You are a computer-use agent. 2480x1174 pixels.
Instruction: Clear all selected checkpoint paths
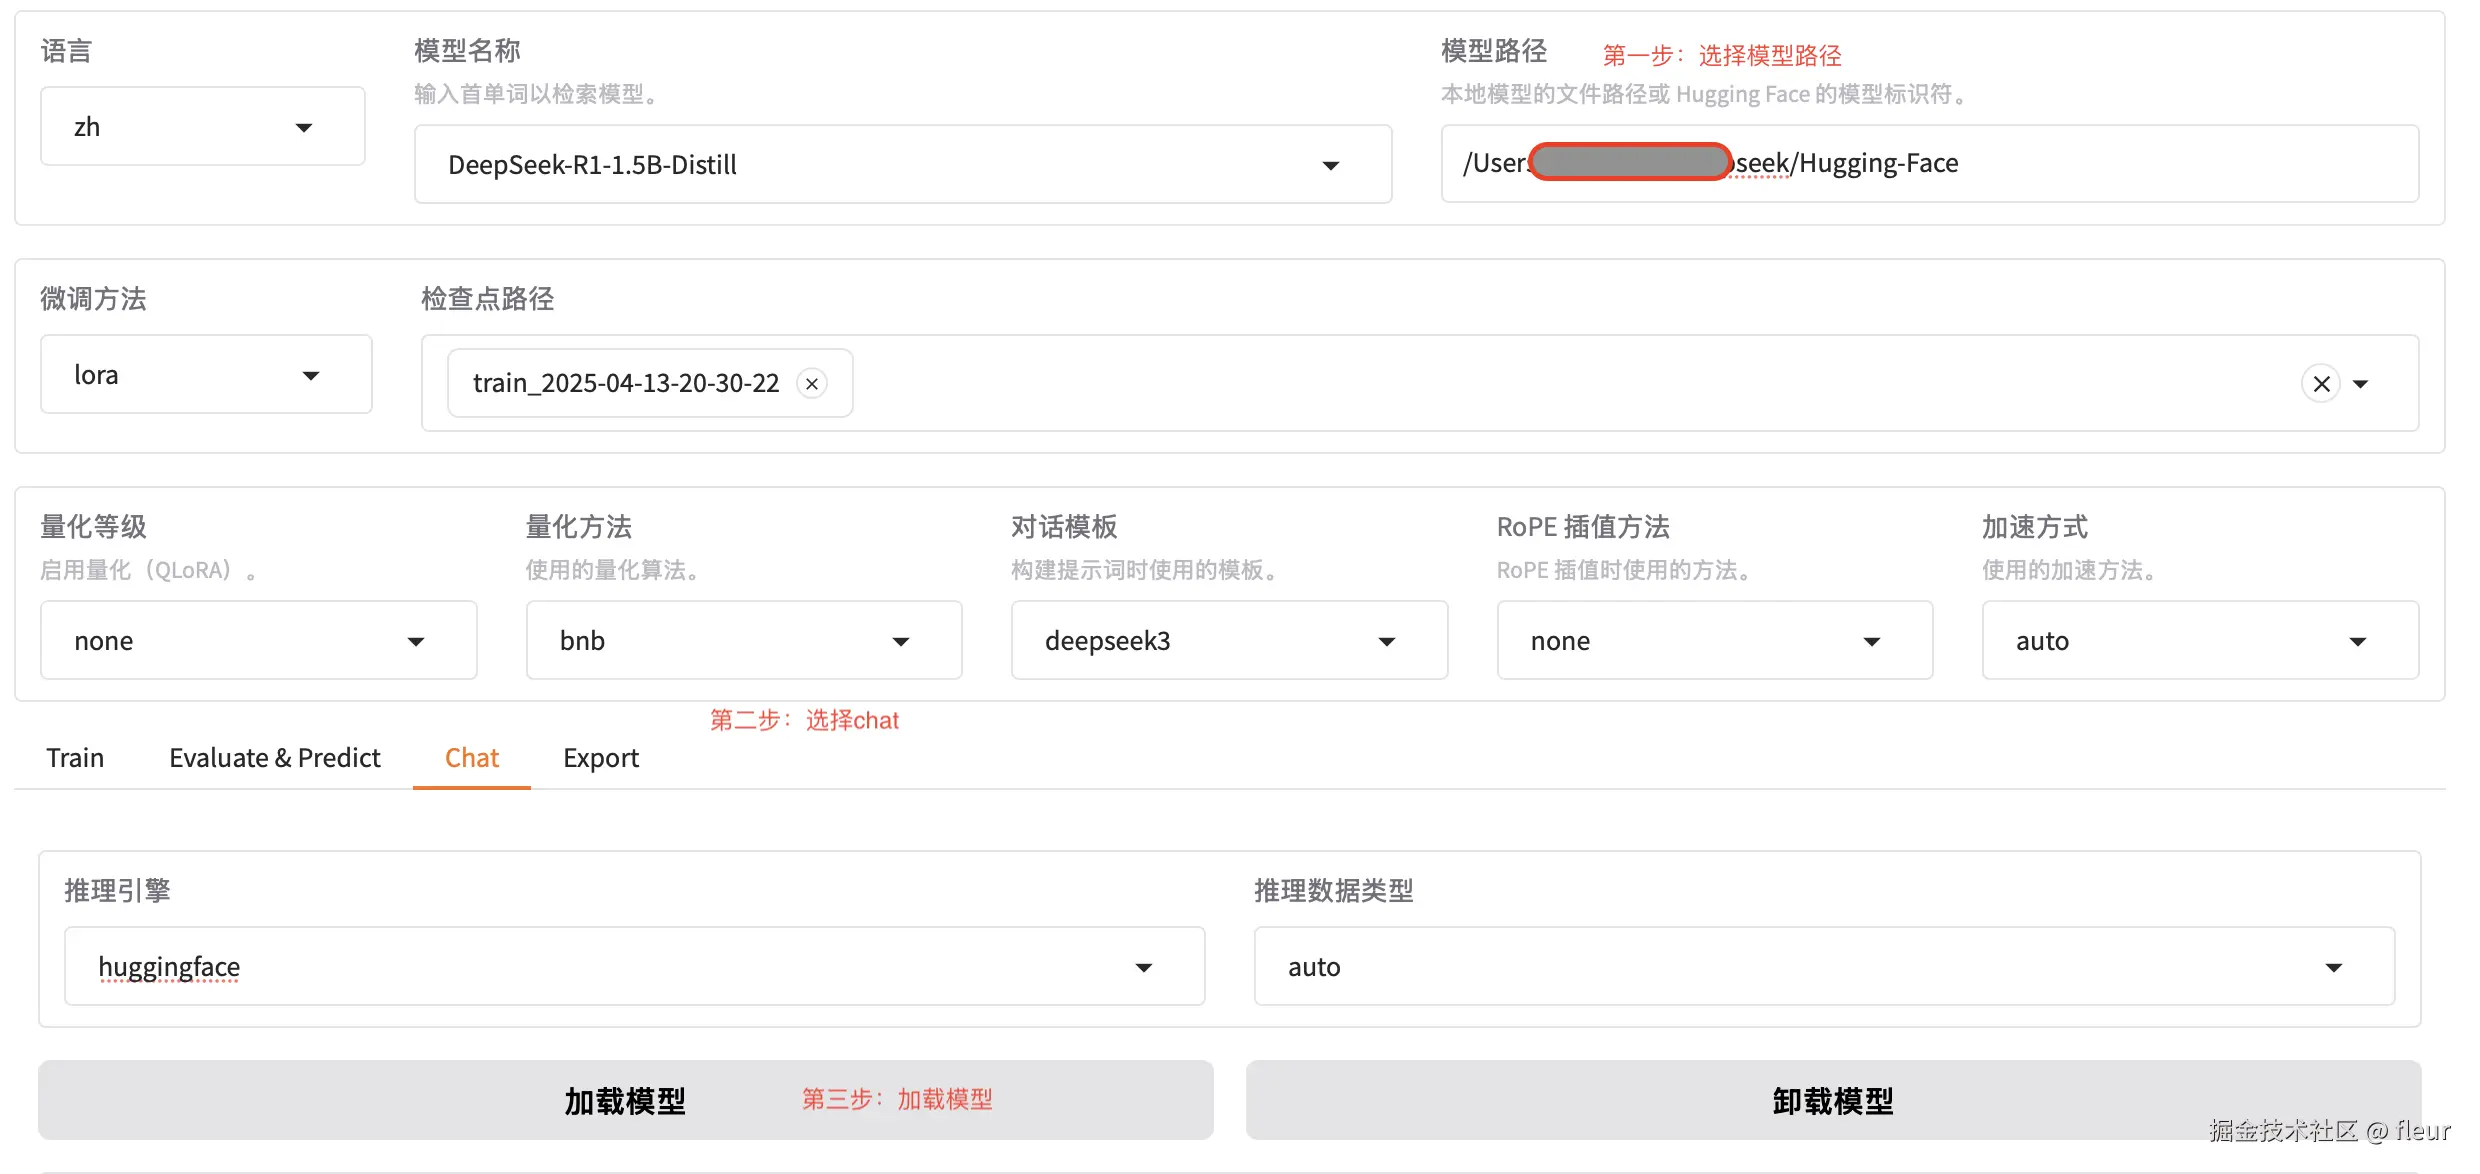pyautogui.click(x=2321, y=384)
